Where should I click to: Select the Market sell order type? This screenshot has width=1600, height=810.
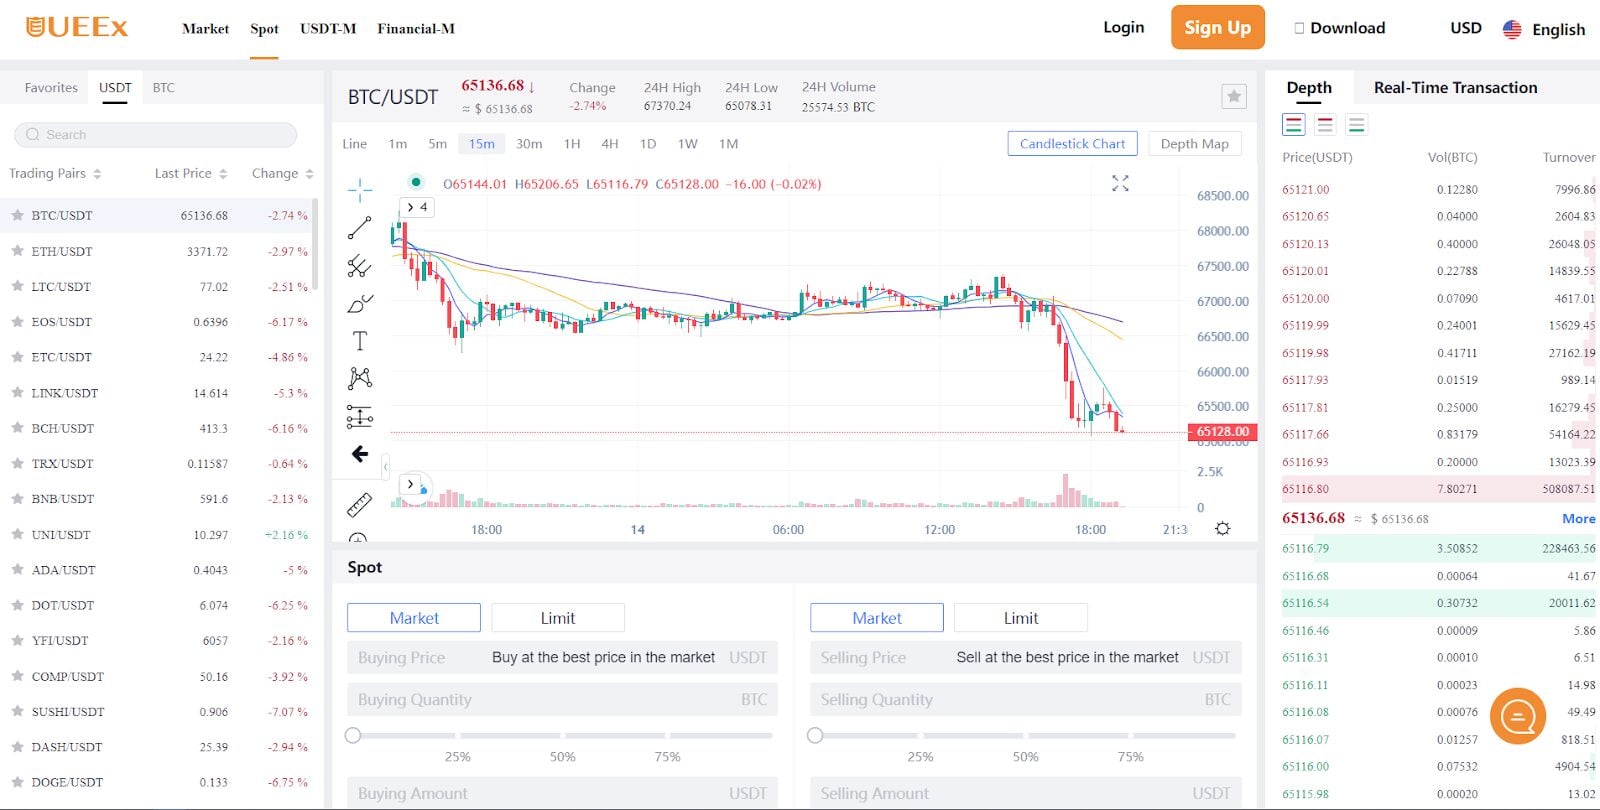877,618
